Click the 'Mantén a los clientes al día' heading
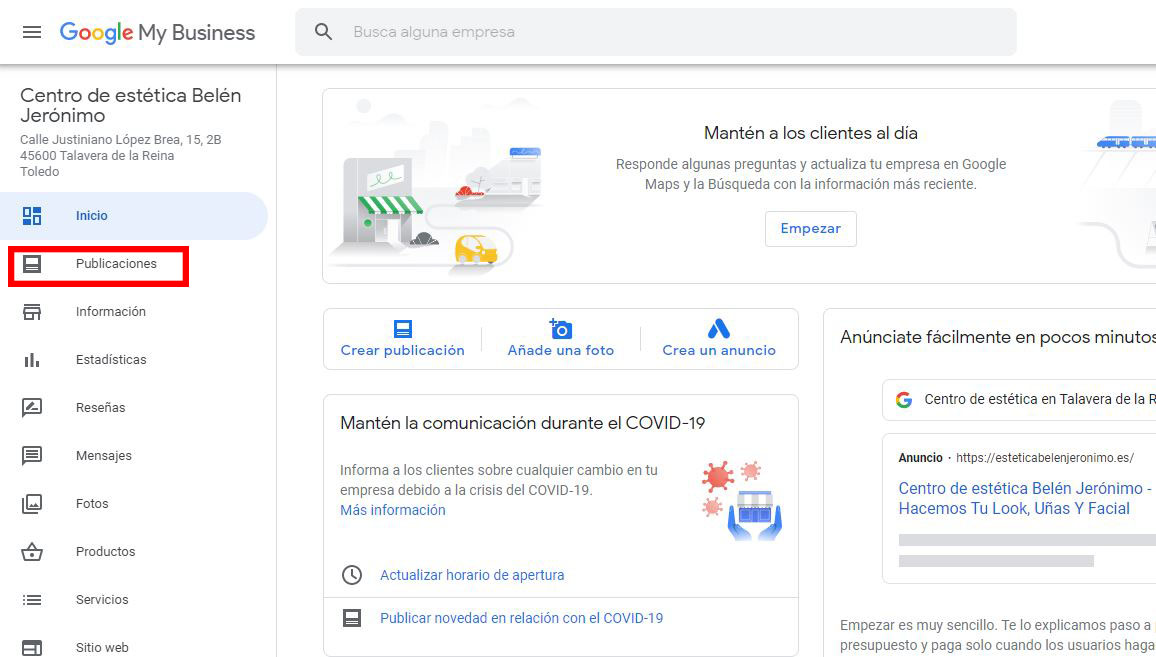1156x657 pixels. point(810,133)
